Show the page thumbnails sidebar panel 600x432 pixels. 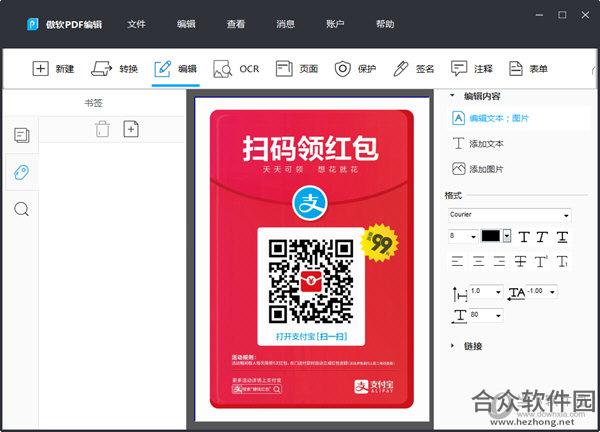tap(21, 135)
